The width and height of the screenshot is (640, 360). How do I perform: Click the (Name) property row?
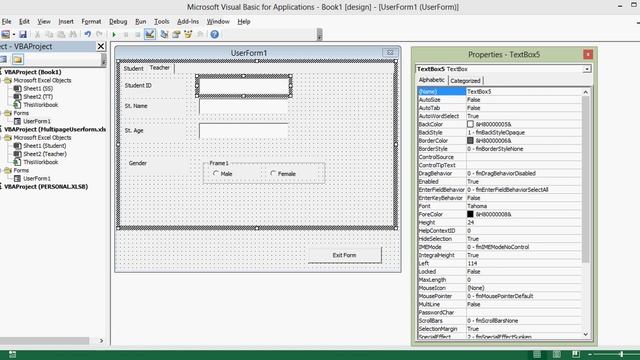[500, 91]
